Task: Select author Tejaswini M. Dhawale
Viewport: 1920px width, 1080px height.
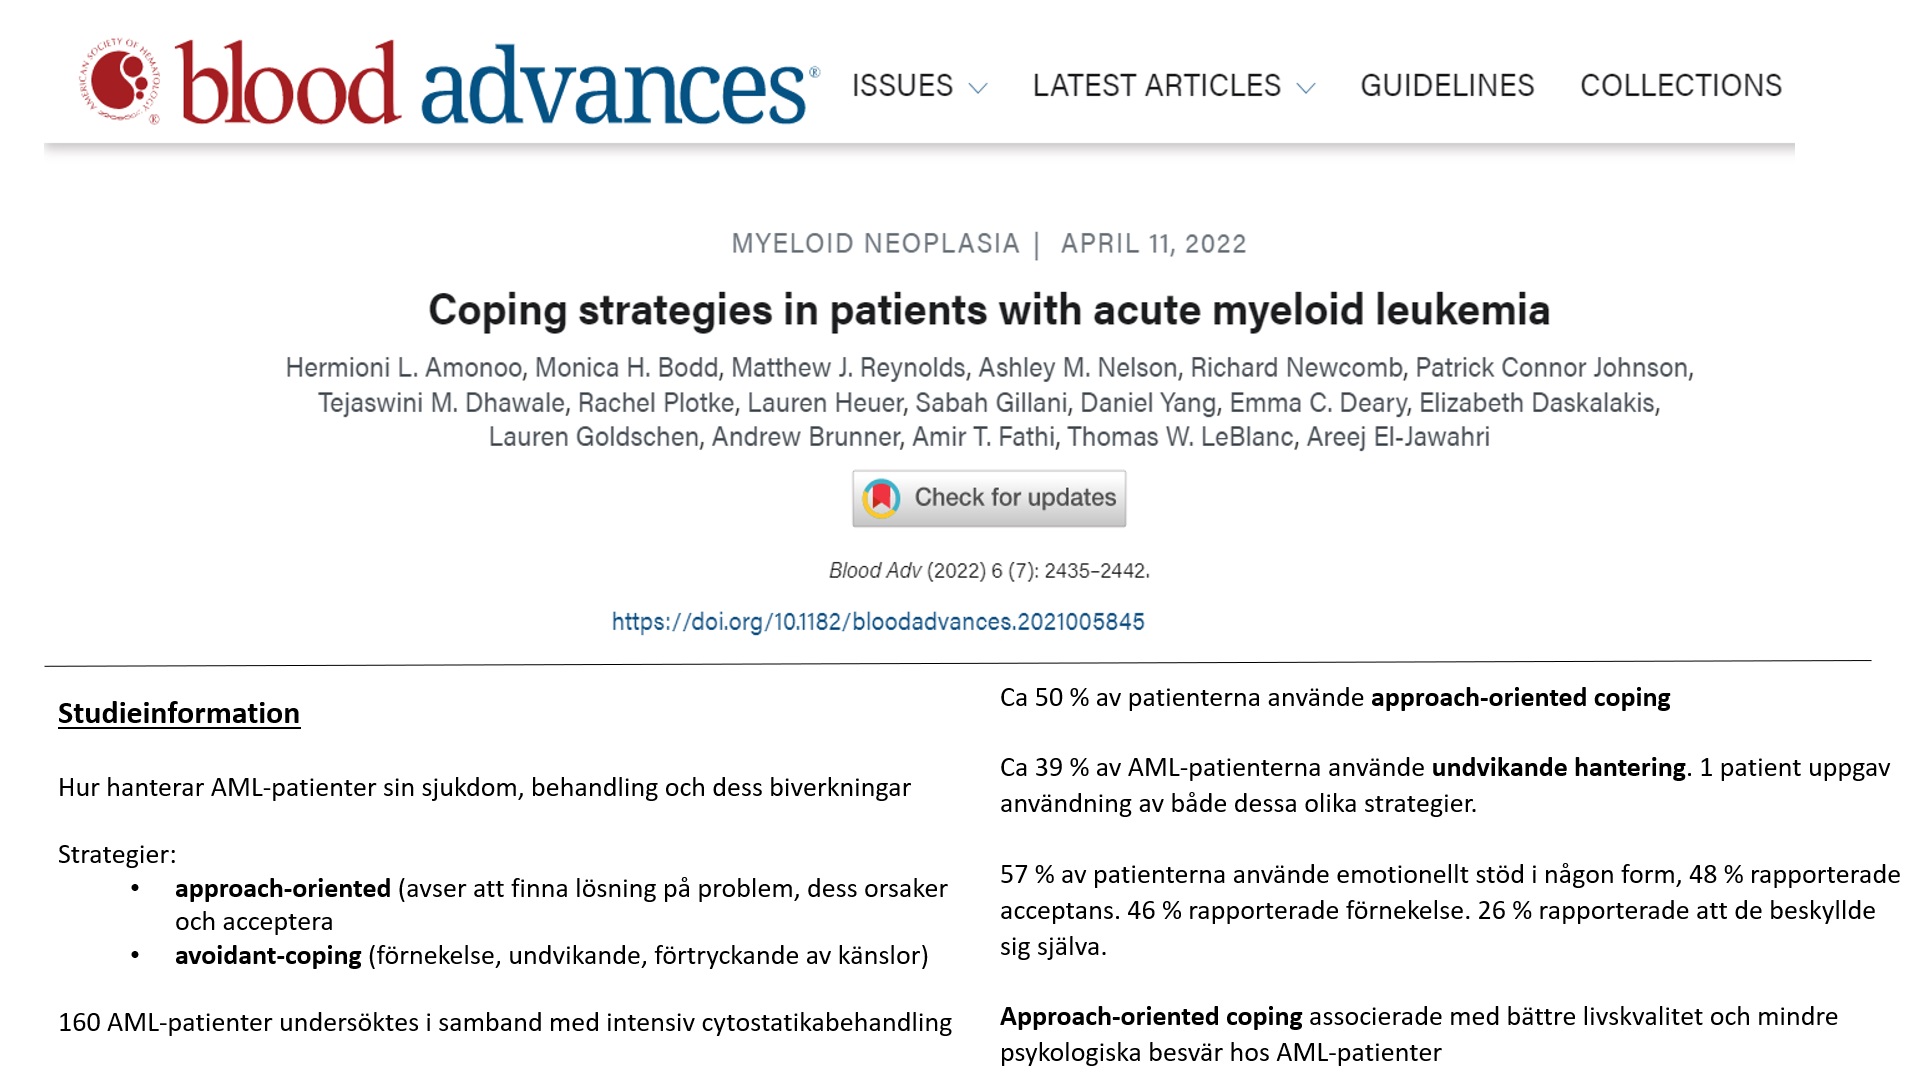Action: click(x=441, y=403)
